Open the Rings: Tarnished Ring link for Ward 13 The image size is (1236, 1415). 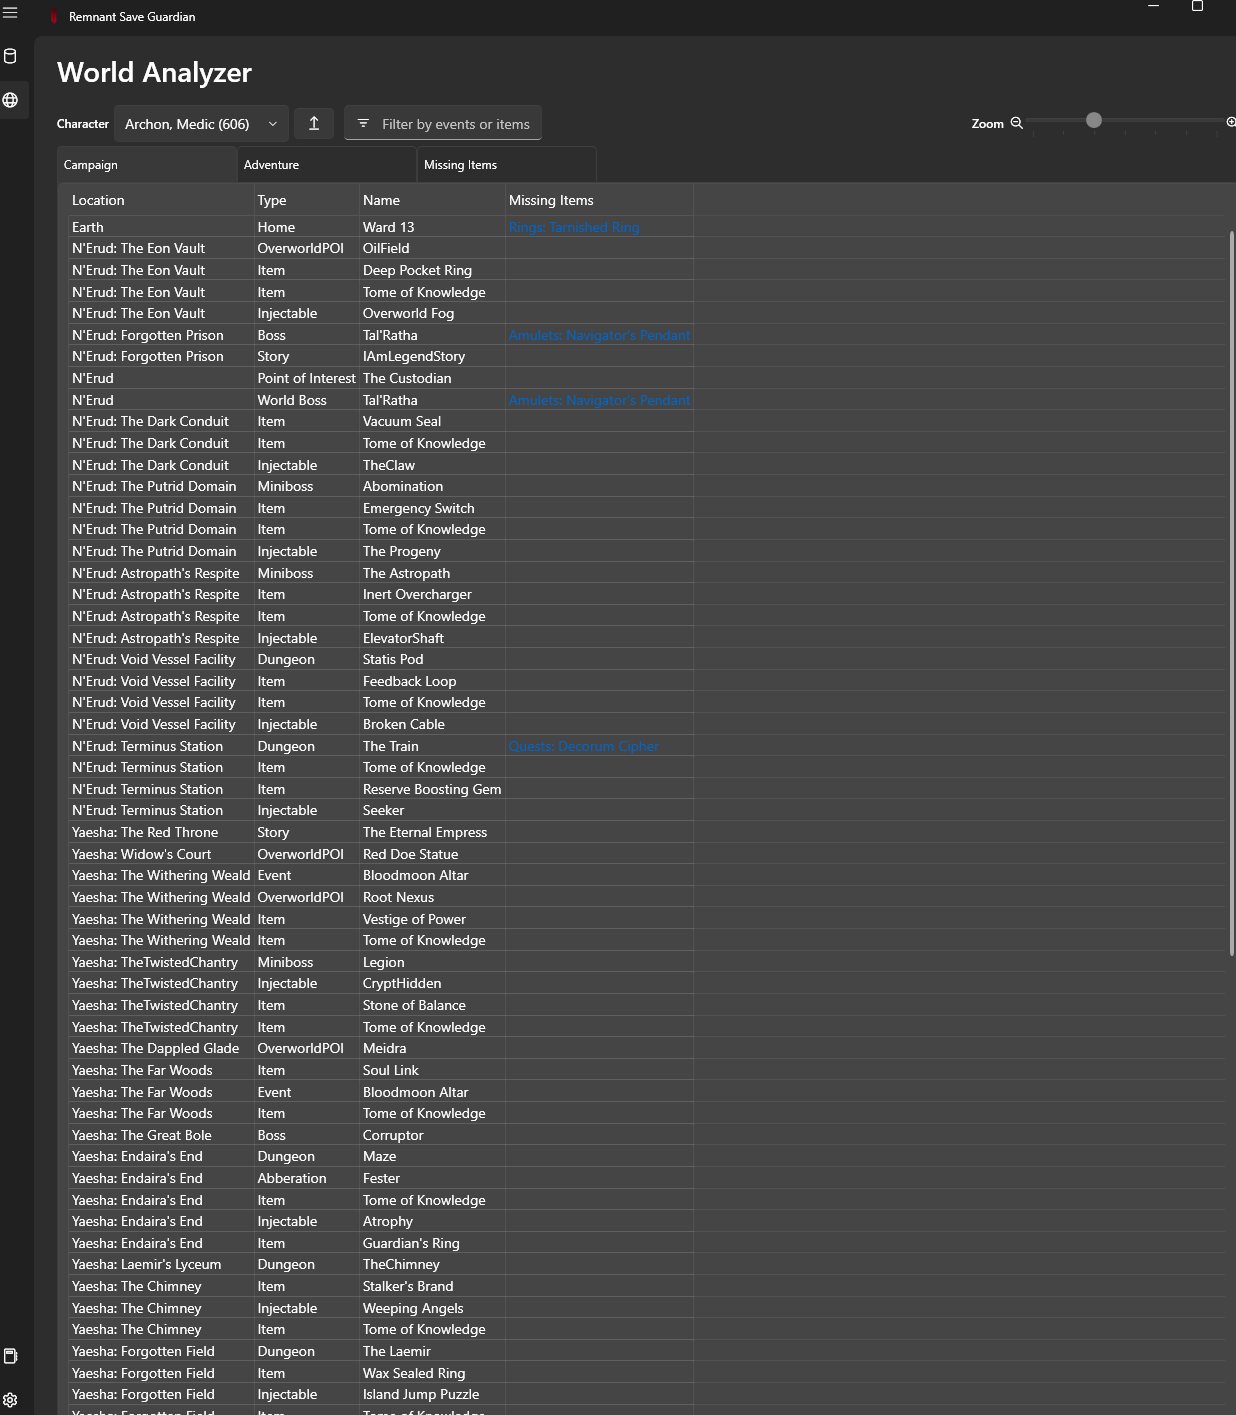pyautogui.click(x=573, y=226)
